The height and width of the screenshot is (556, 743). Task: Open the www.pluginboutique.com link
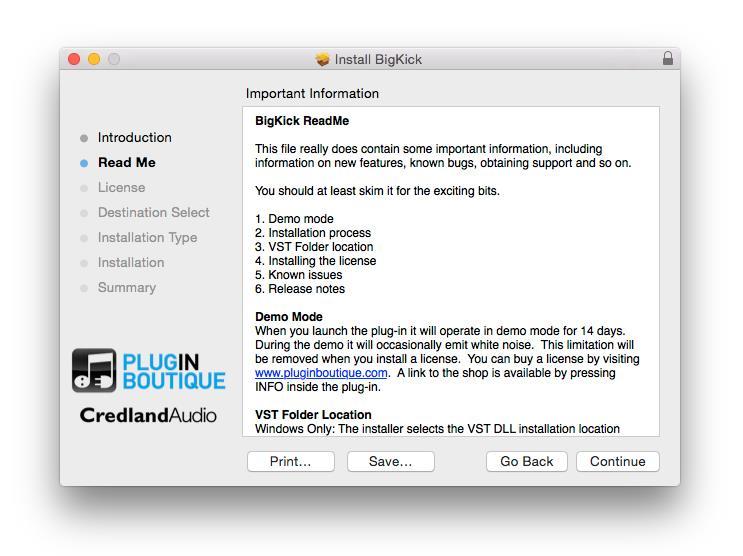[321, 373]
